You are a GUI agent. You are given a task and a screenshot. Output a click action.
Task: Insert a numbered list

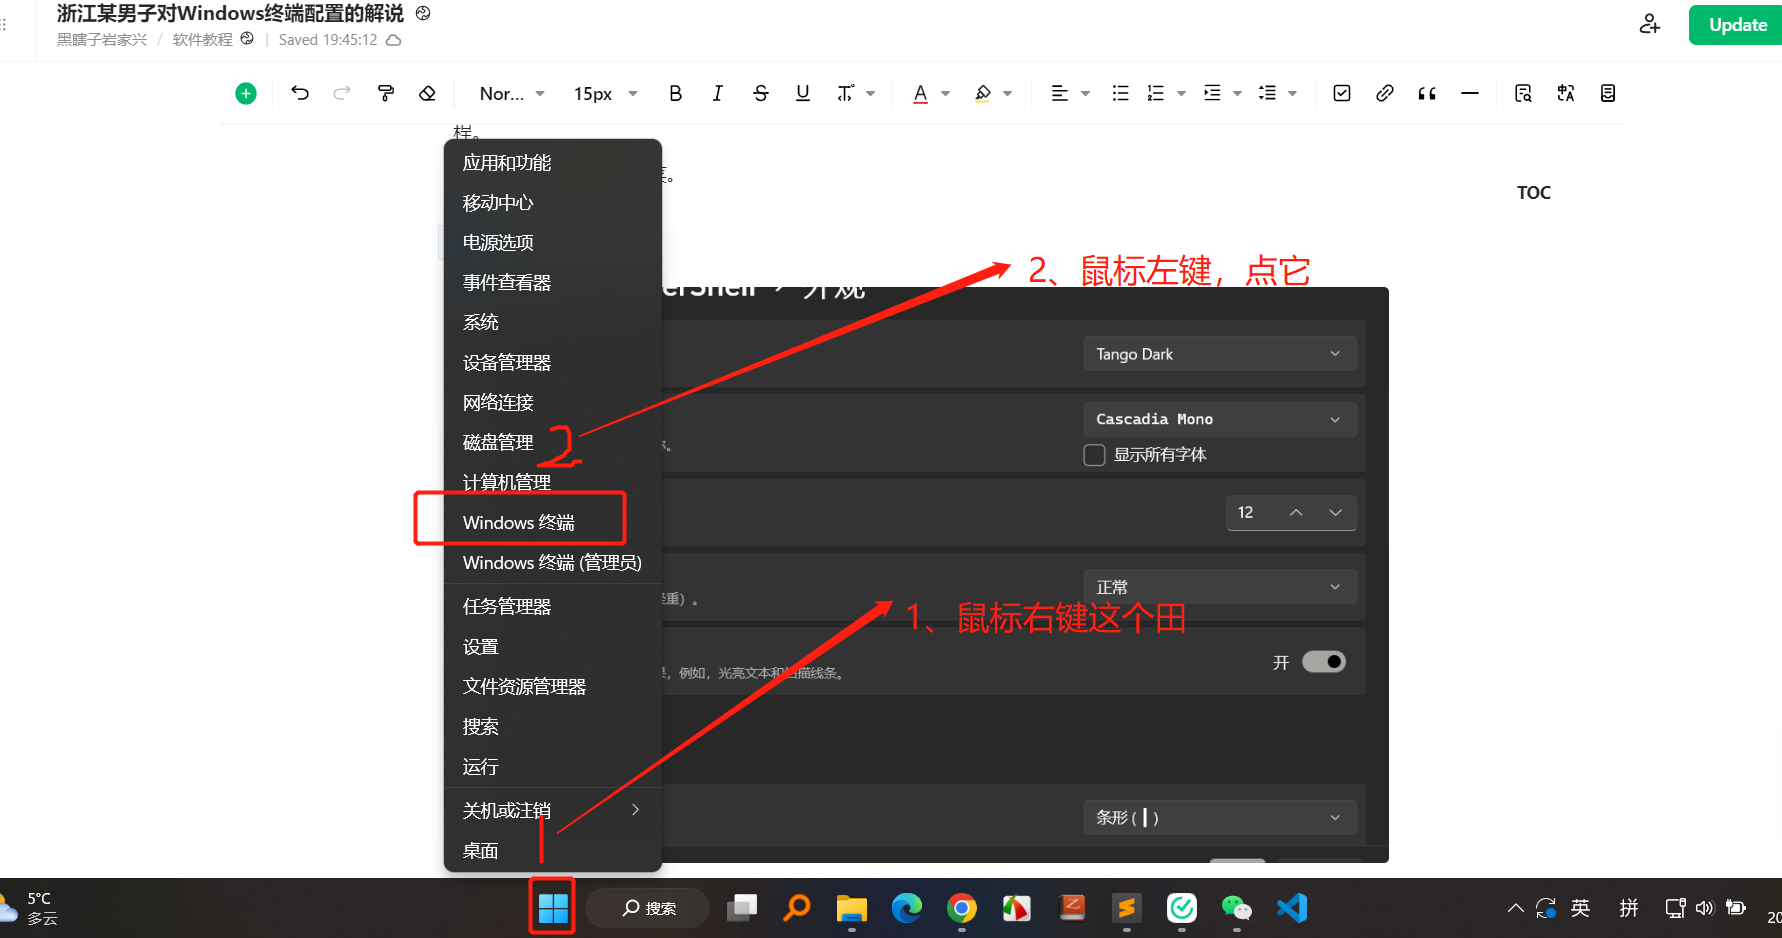click(1156, 93)
